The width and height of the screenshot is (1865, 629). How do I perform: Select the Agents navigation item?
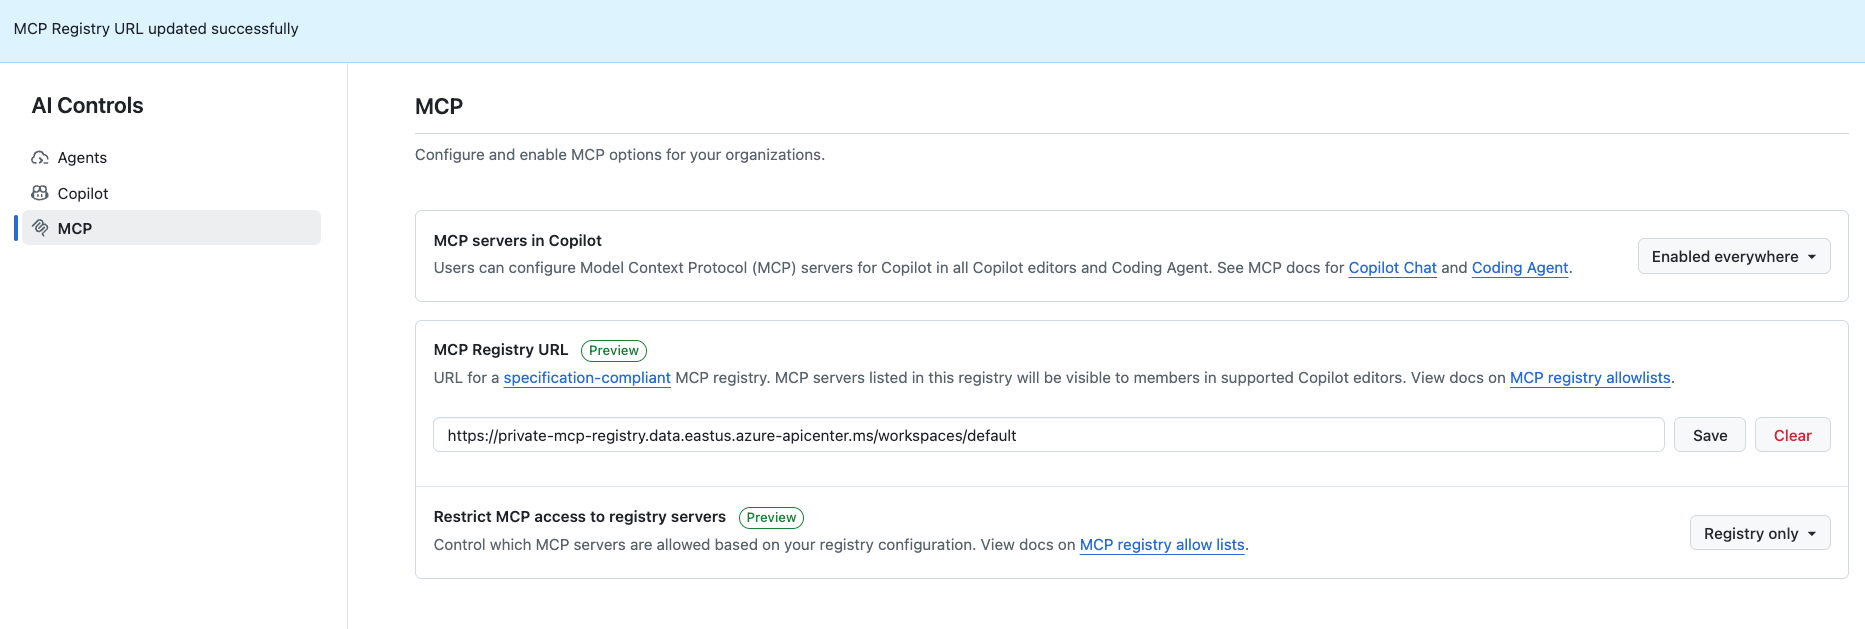coord(82,157)
